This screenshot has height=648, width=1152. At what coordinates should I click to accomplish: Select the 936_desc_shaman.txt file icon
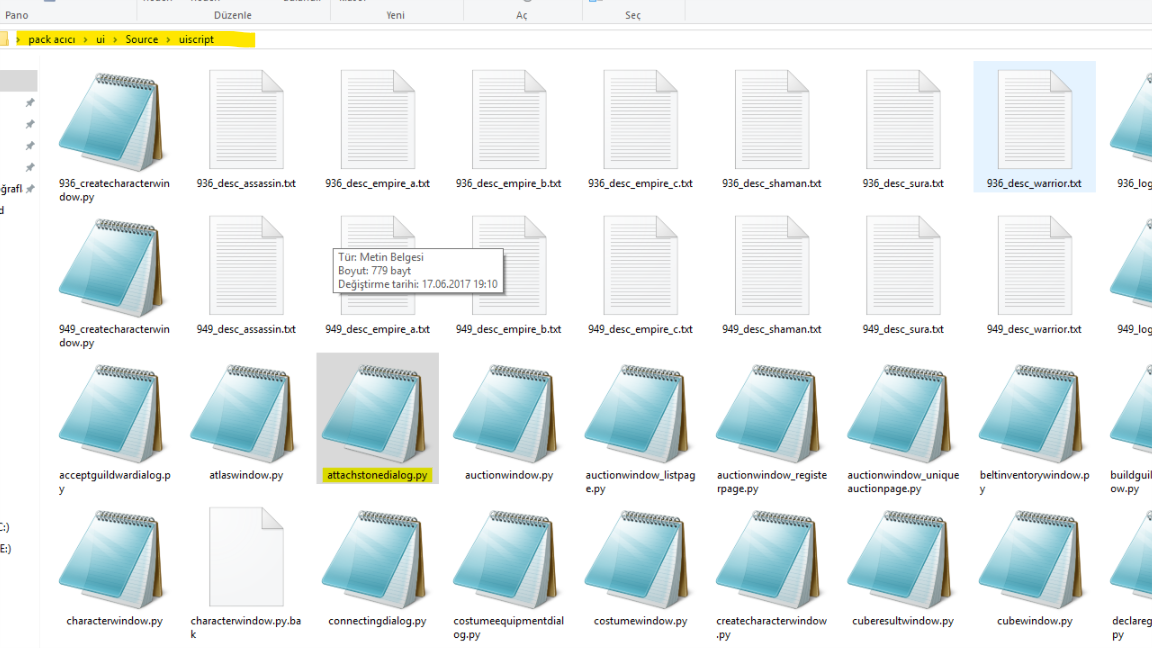771,120
